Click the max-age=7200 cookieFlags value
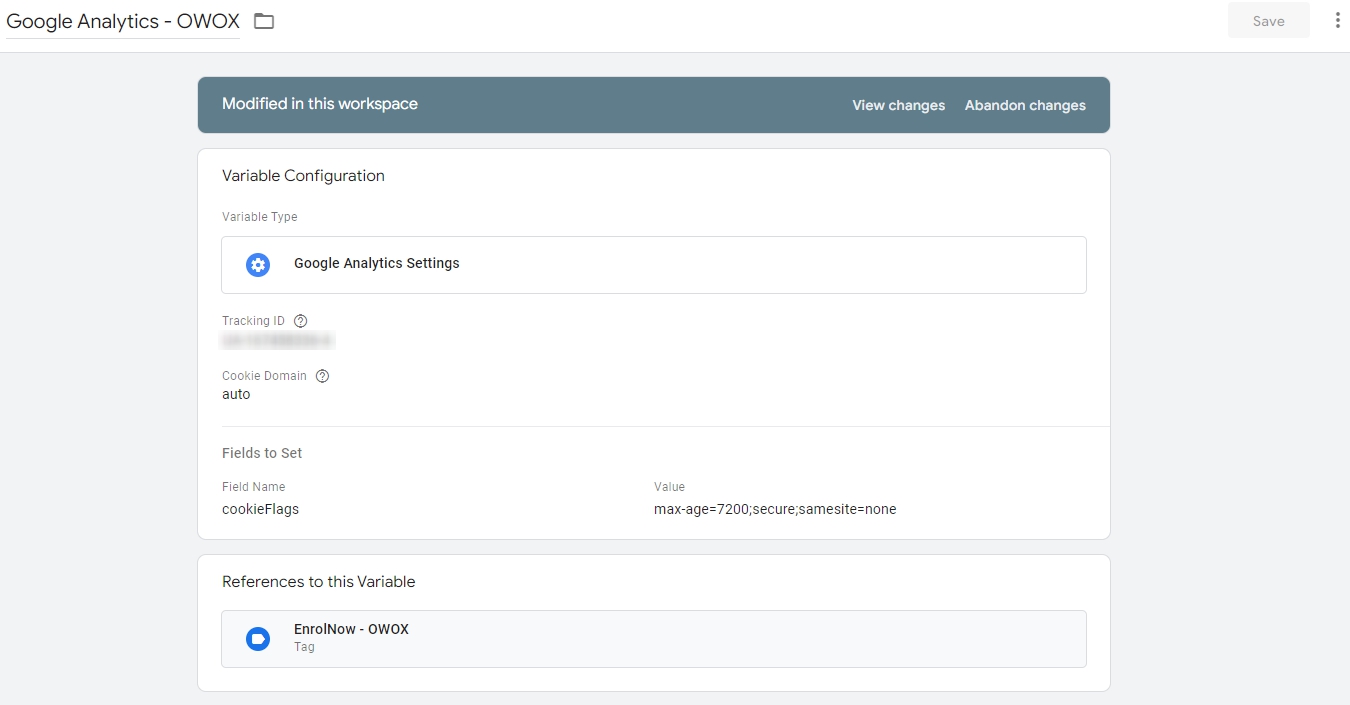 (775, 509)
